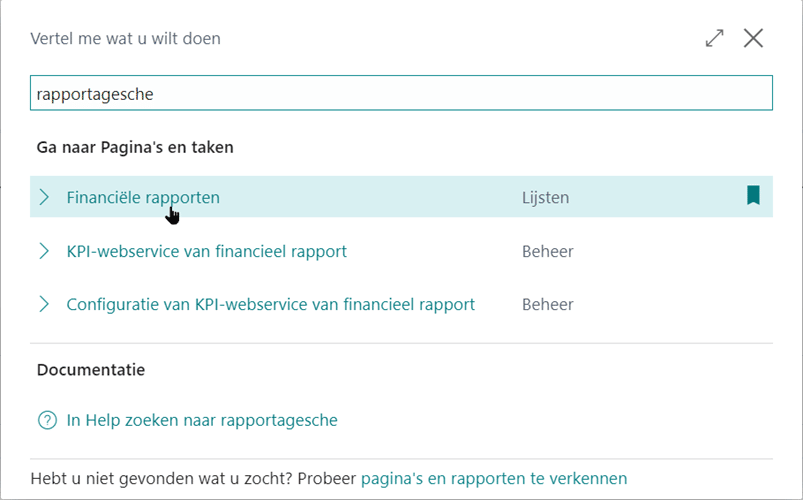Image resolution: width=803 pixels, height=500 pixels.
Task: Expand the search dialog to full size
Action: tap(714, 39)
